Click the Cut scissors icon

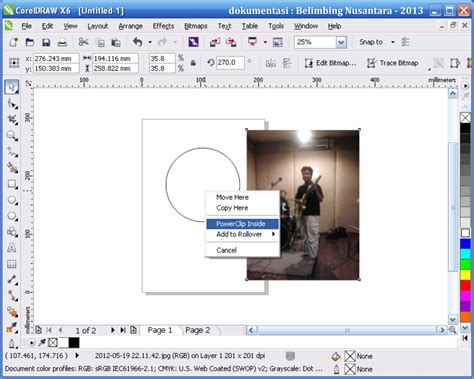tap(83, 42)
